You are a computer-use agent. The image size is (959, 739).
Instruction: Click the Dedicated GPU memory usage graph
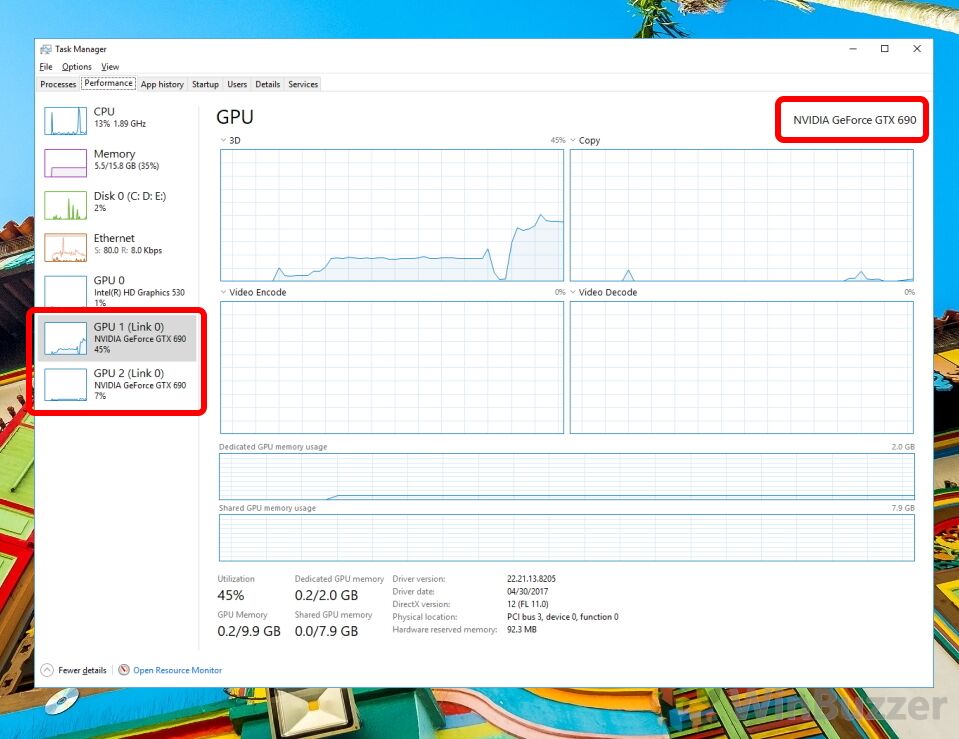pos(567,477)
